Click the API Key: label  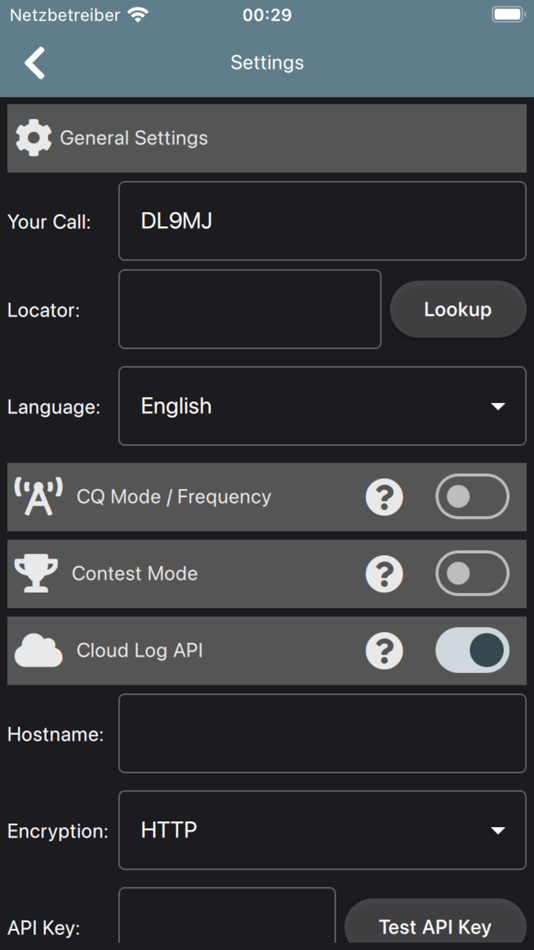coord(44,928)
